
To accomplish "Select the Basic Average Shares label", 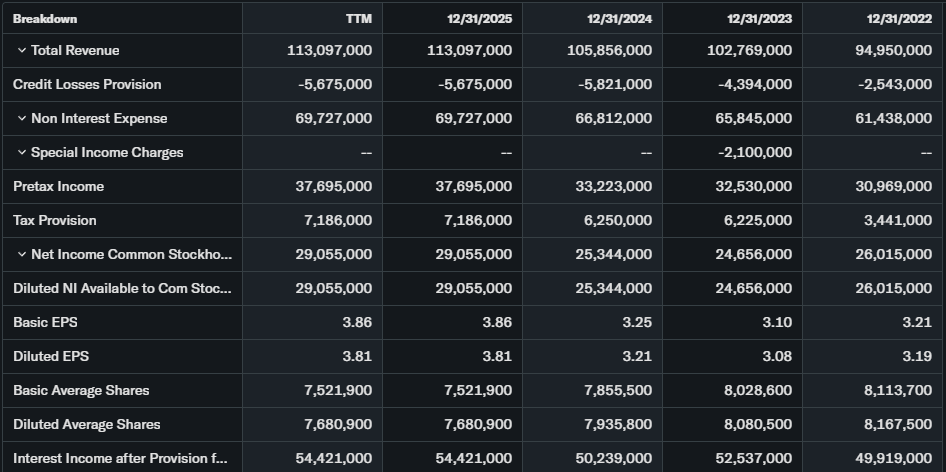I will [x=81, y=391].
